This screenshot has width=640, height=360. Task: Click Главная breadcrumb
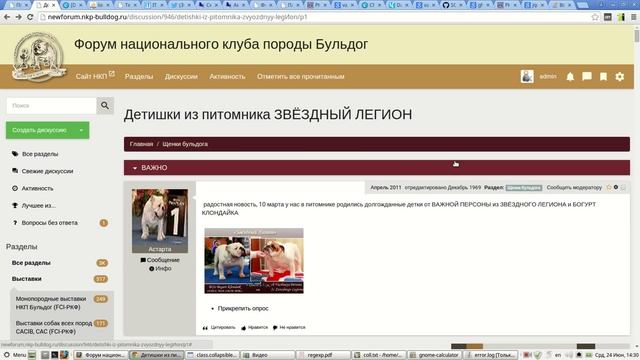coord(141,144)
